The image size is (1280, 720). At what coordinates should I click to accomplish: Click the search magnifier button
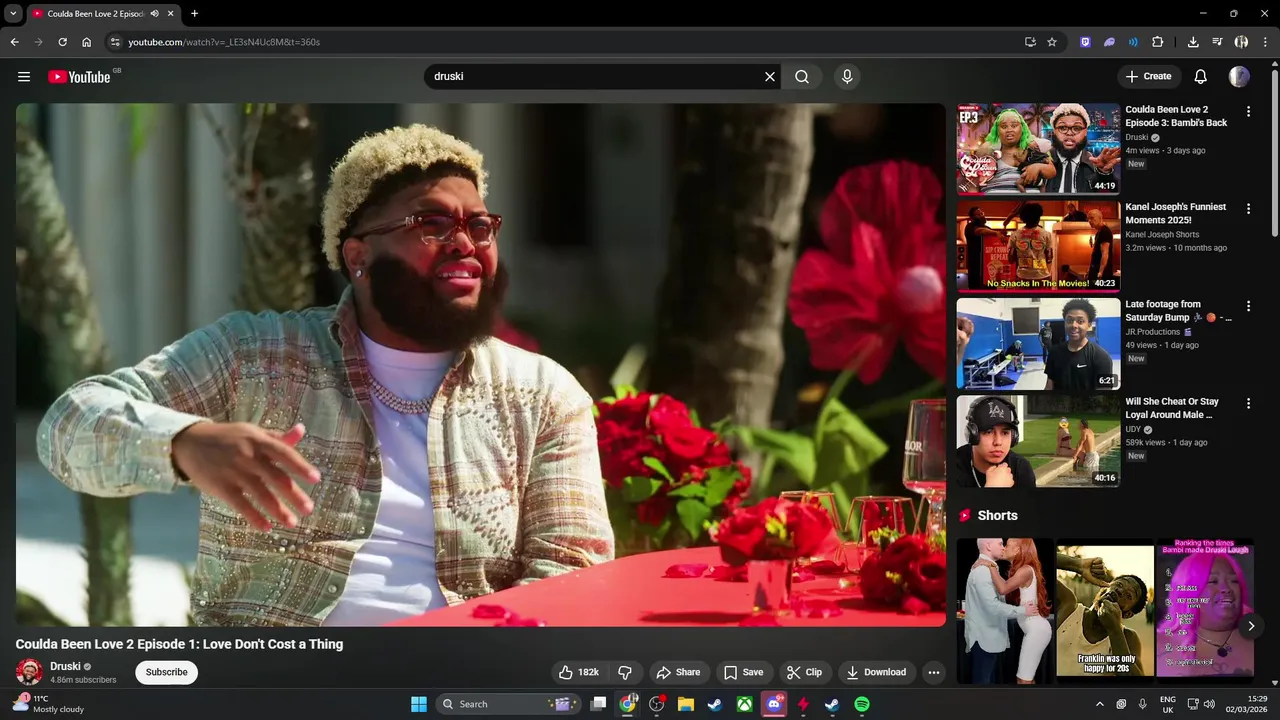802,76
